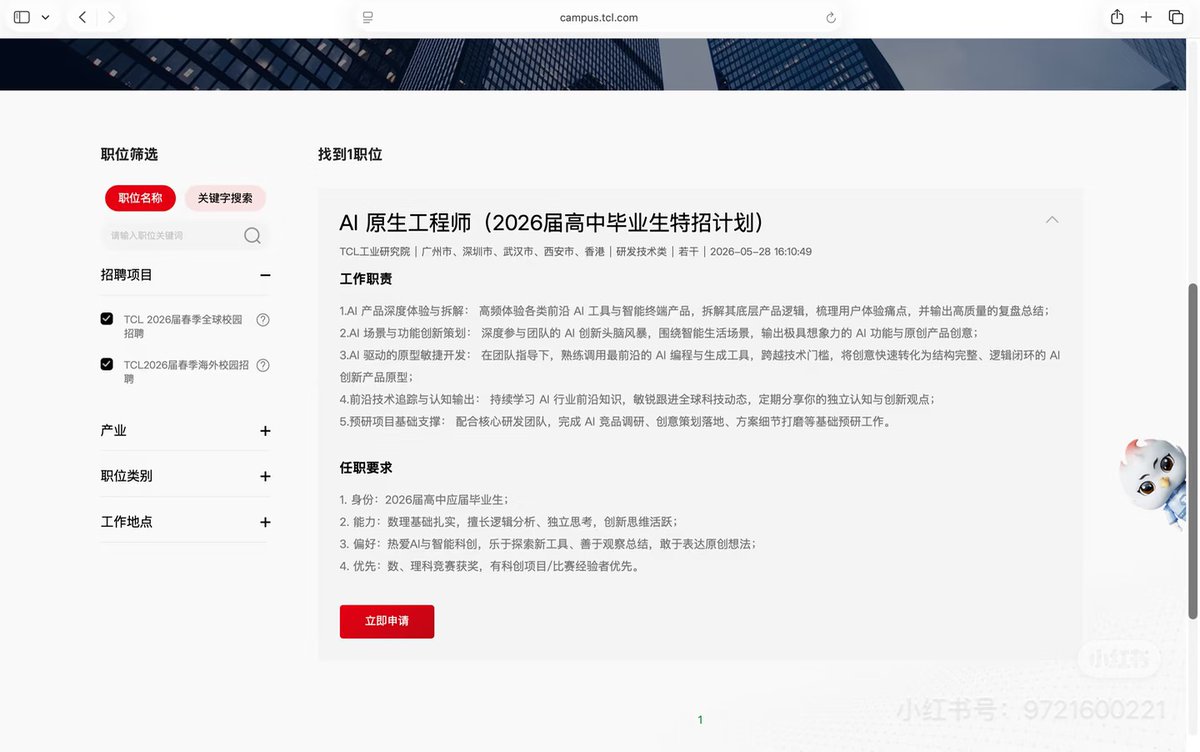Open help icon beside 海外校园招聘
Viewport: 1200px width, 752px height.
263,365
